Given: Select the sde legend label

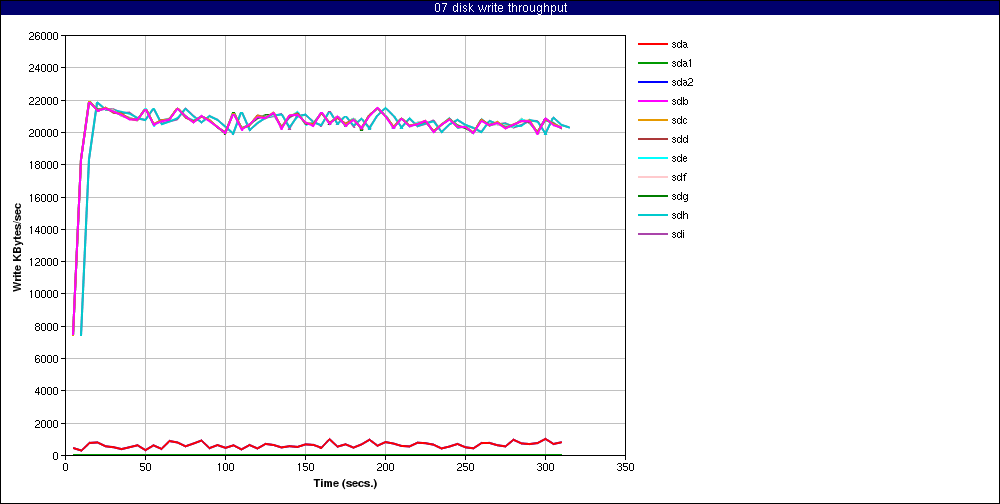Looking at the screenshot, I should 680,158.
